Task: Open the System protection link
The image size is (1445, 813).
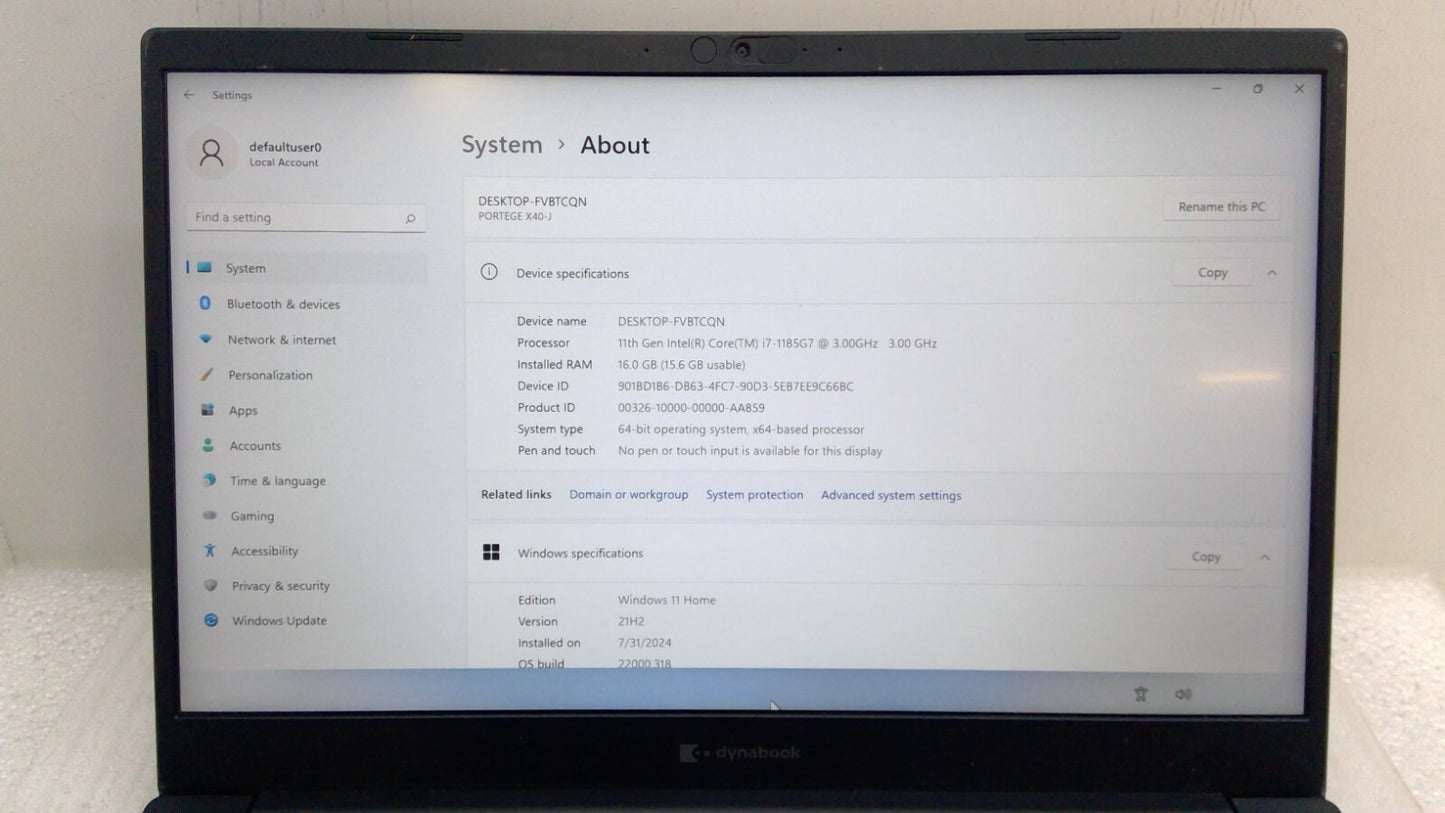Action: [755, 495]
